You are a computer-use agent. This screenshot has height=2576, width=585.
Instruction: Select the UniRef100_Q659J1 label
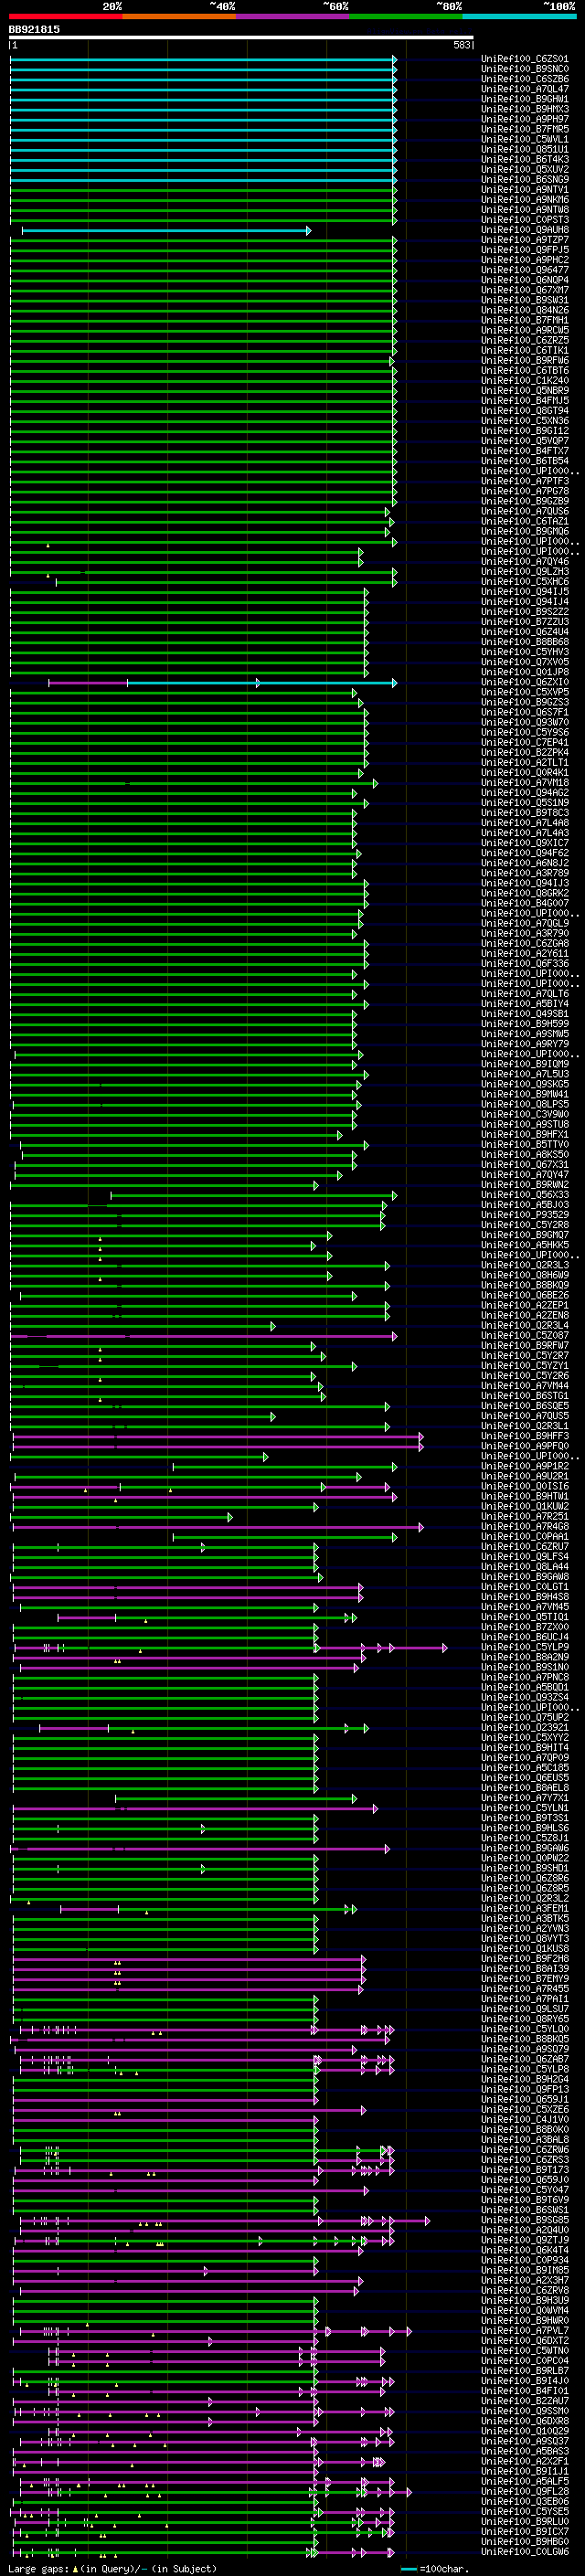coord(525,2100)
